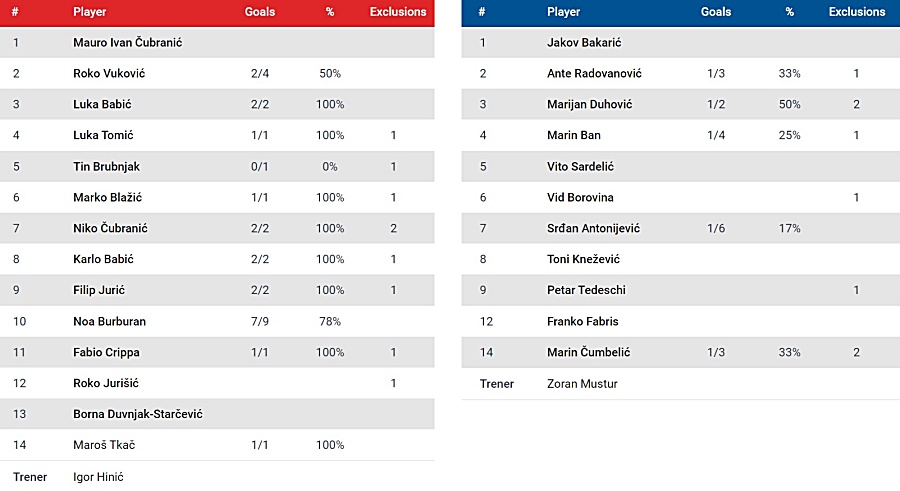Screen dimensions: 900x491
Task: Select Marin Čumbelić in blue team
Action: click(588, 352)
